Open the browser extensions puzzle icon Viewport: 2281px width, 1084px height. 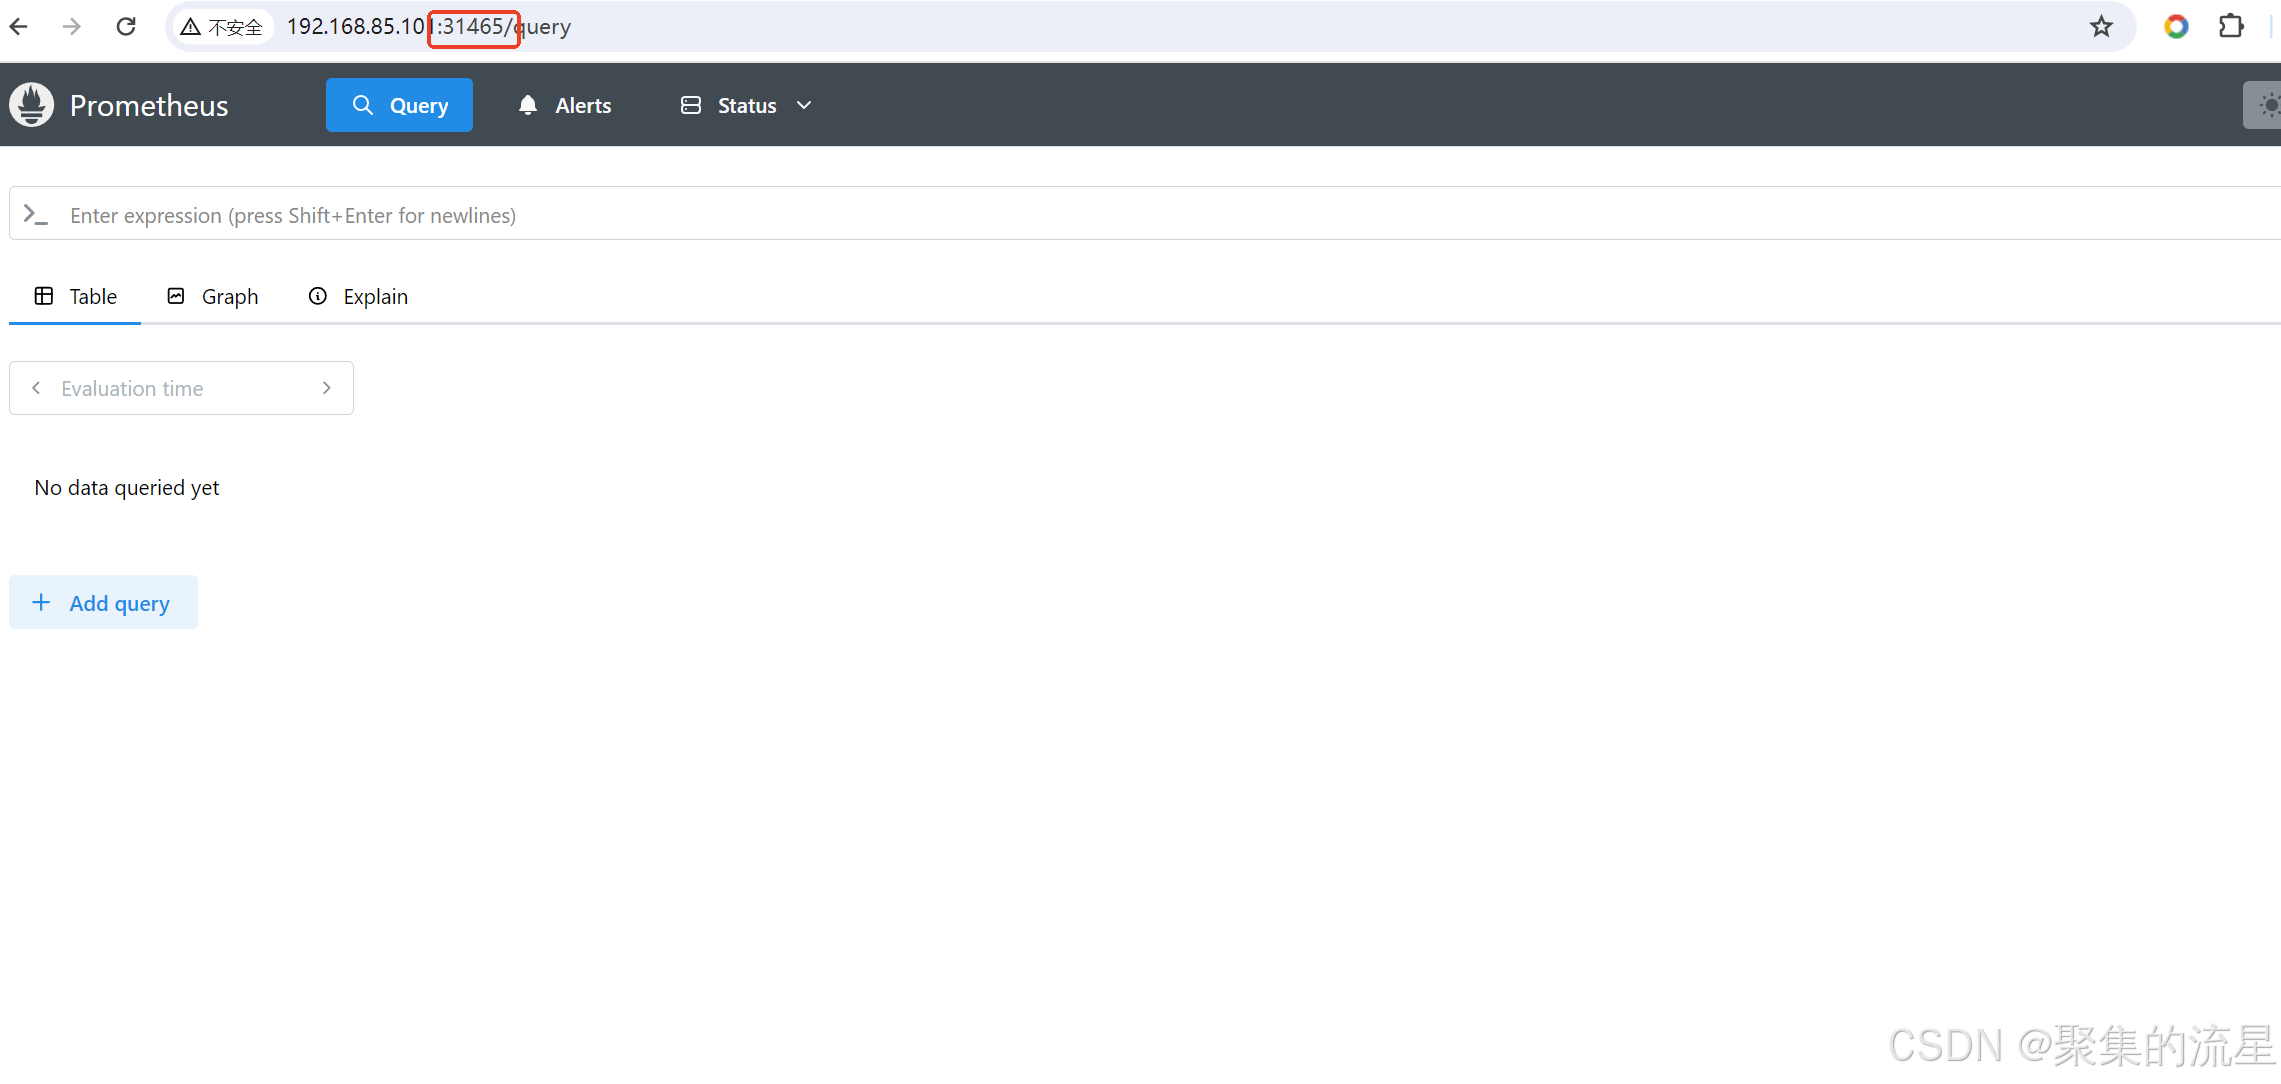(2231, 27)
